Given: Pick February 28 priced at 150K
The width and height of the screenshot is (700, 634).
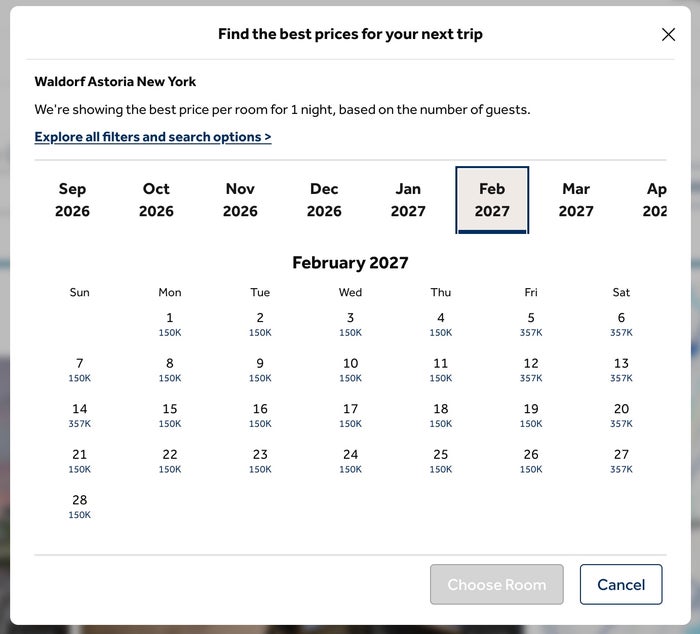Looking at the screenshot, I should [x=79, y=506].
